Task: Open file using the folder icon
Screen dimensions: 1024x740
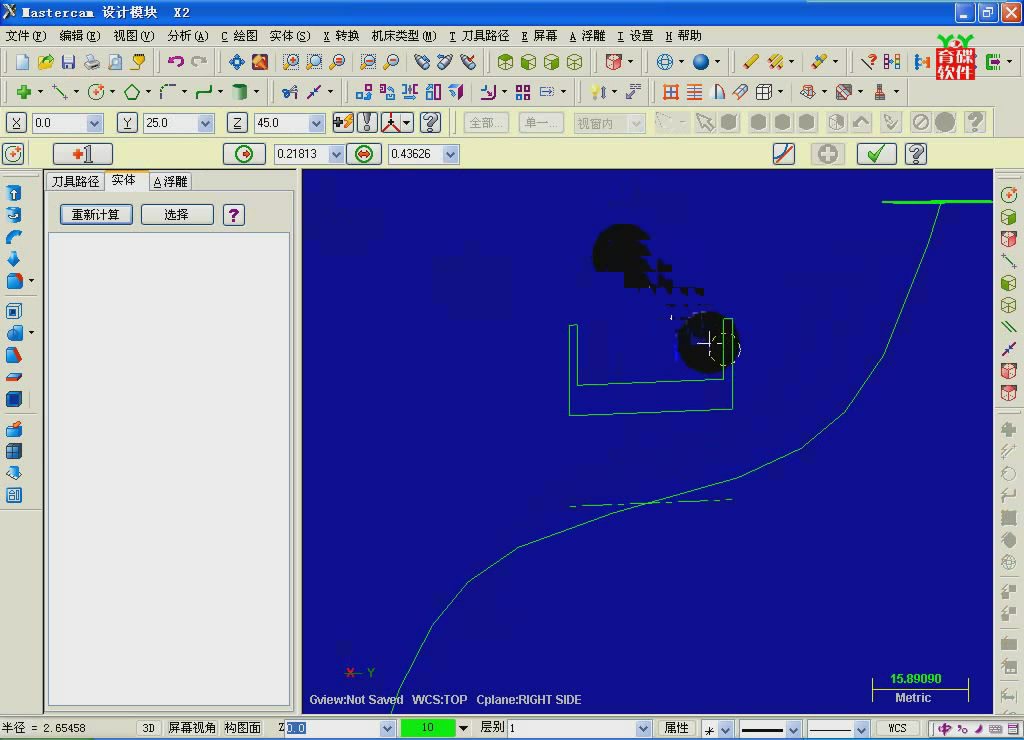Action: click(x=45, y=62)
